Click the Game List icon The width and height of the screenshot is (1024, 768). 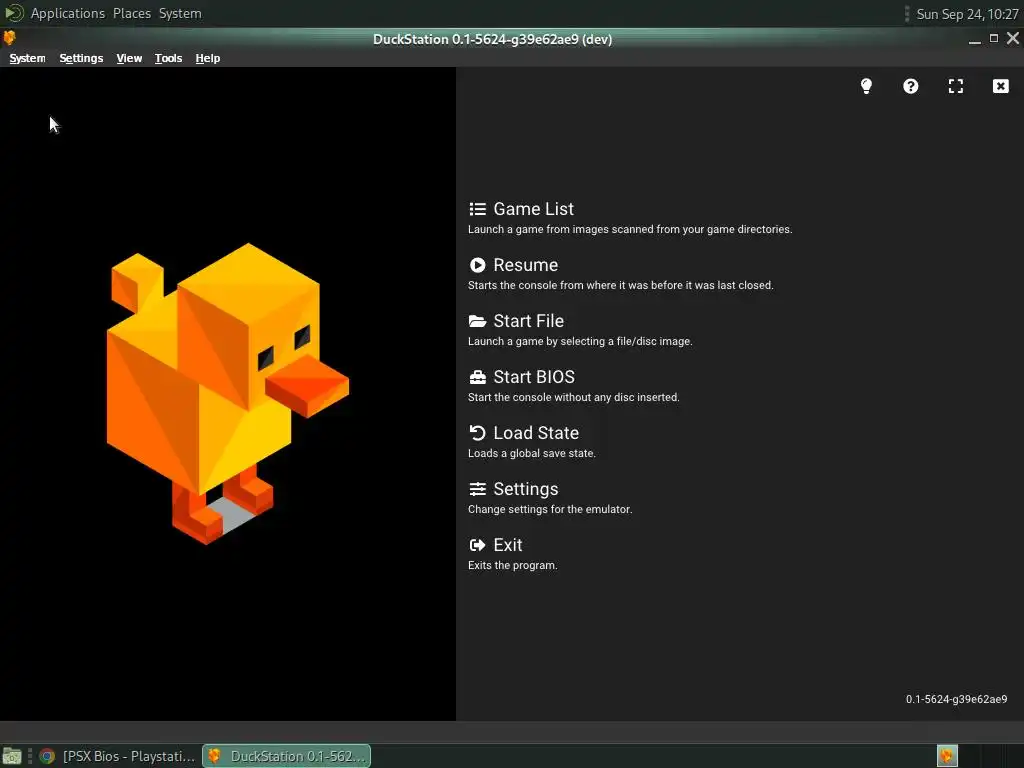[477, 209]
